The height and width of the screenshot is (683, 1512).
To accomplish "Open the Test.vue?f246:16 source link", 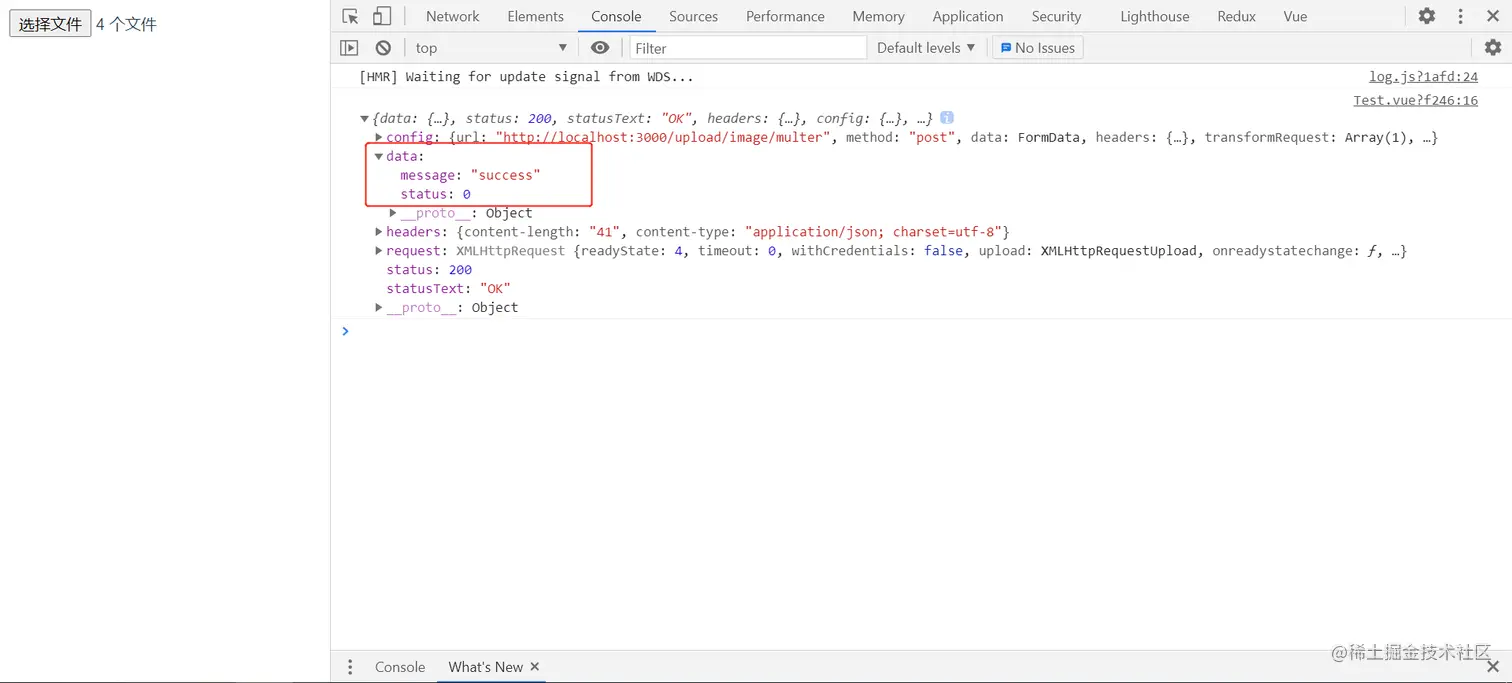I will point(1415,100).
